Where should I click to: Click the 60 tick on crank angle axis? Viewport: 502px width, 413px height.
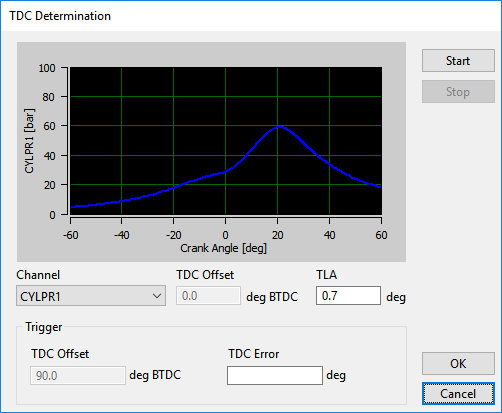[381, 235]
